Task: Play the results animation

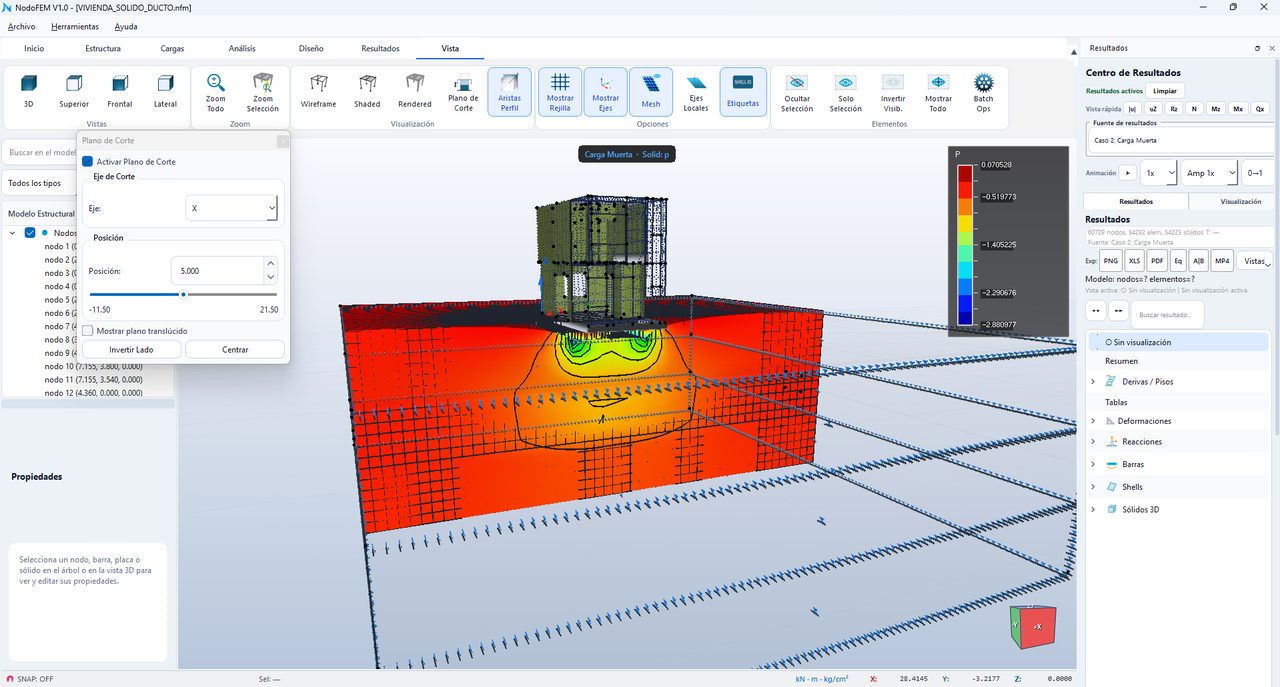Action: (x=1127, y=173)
